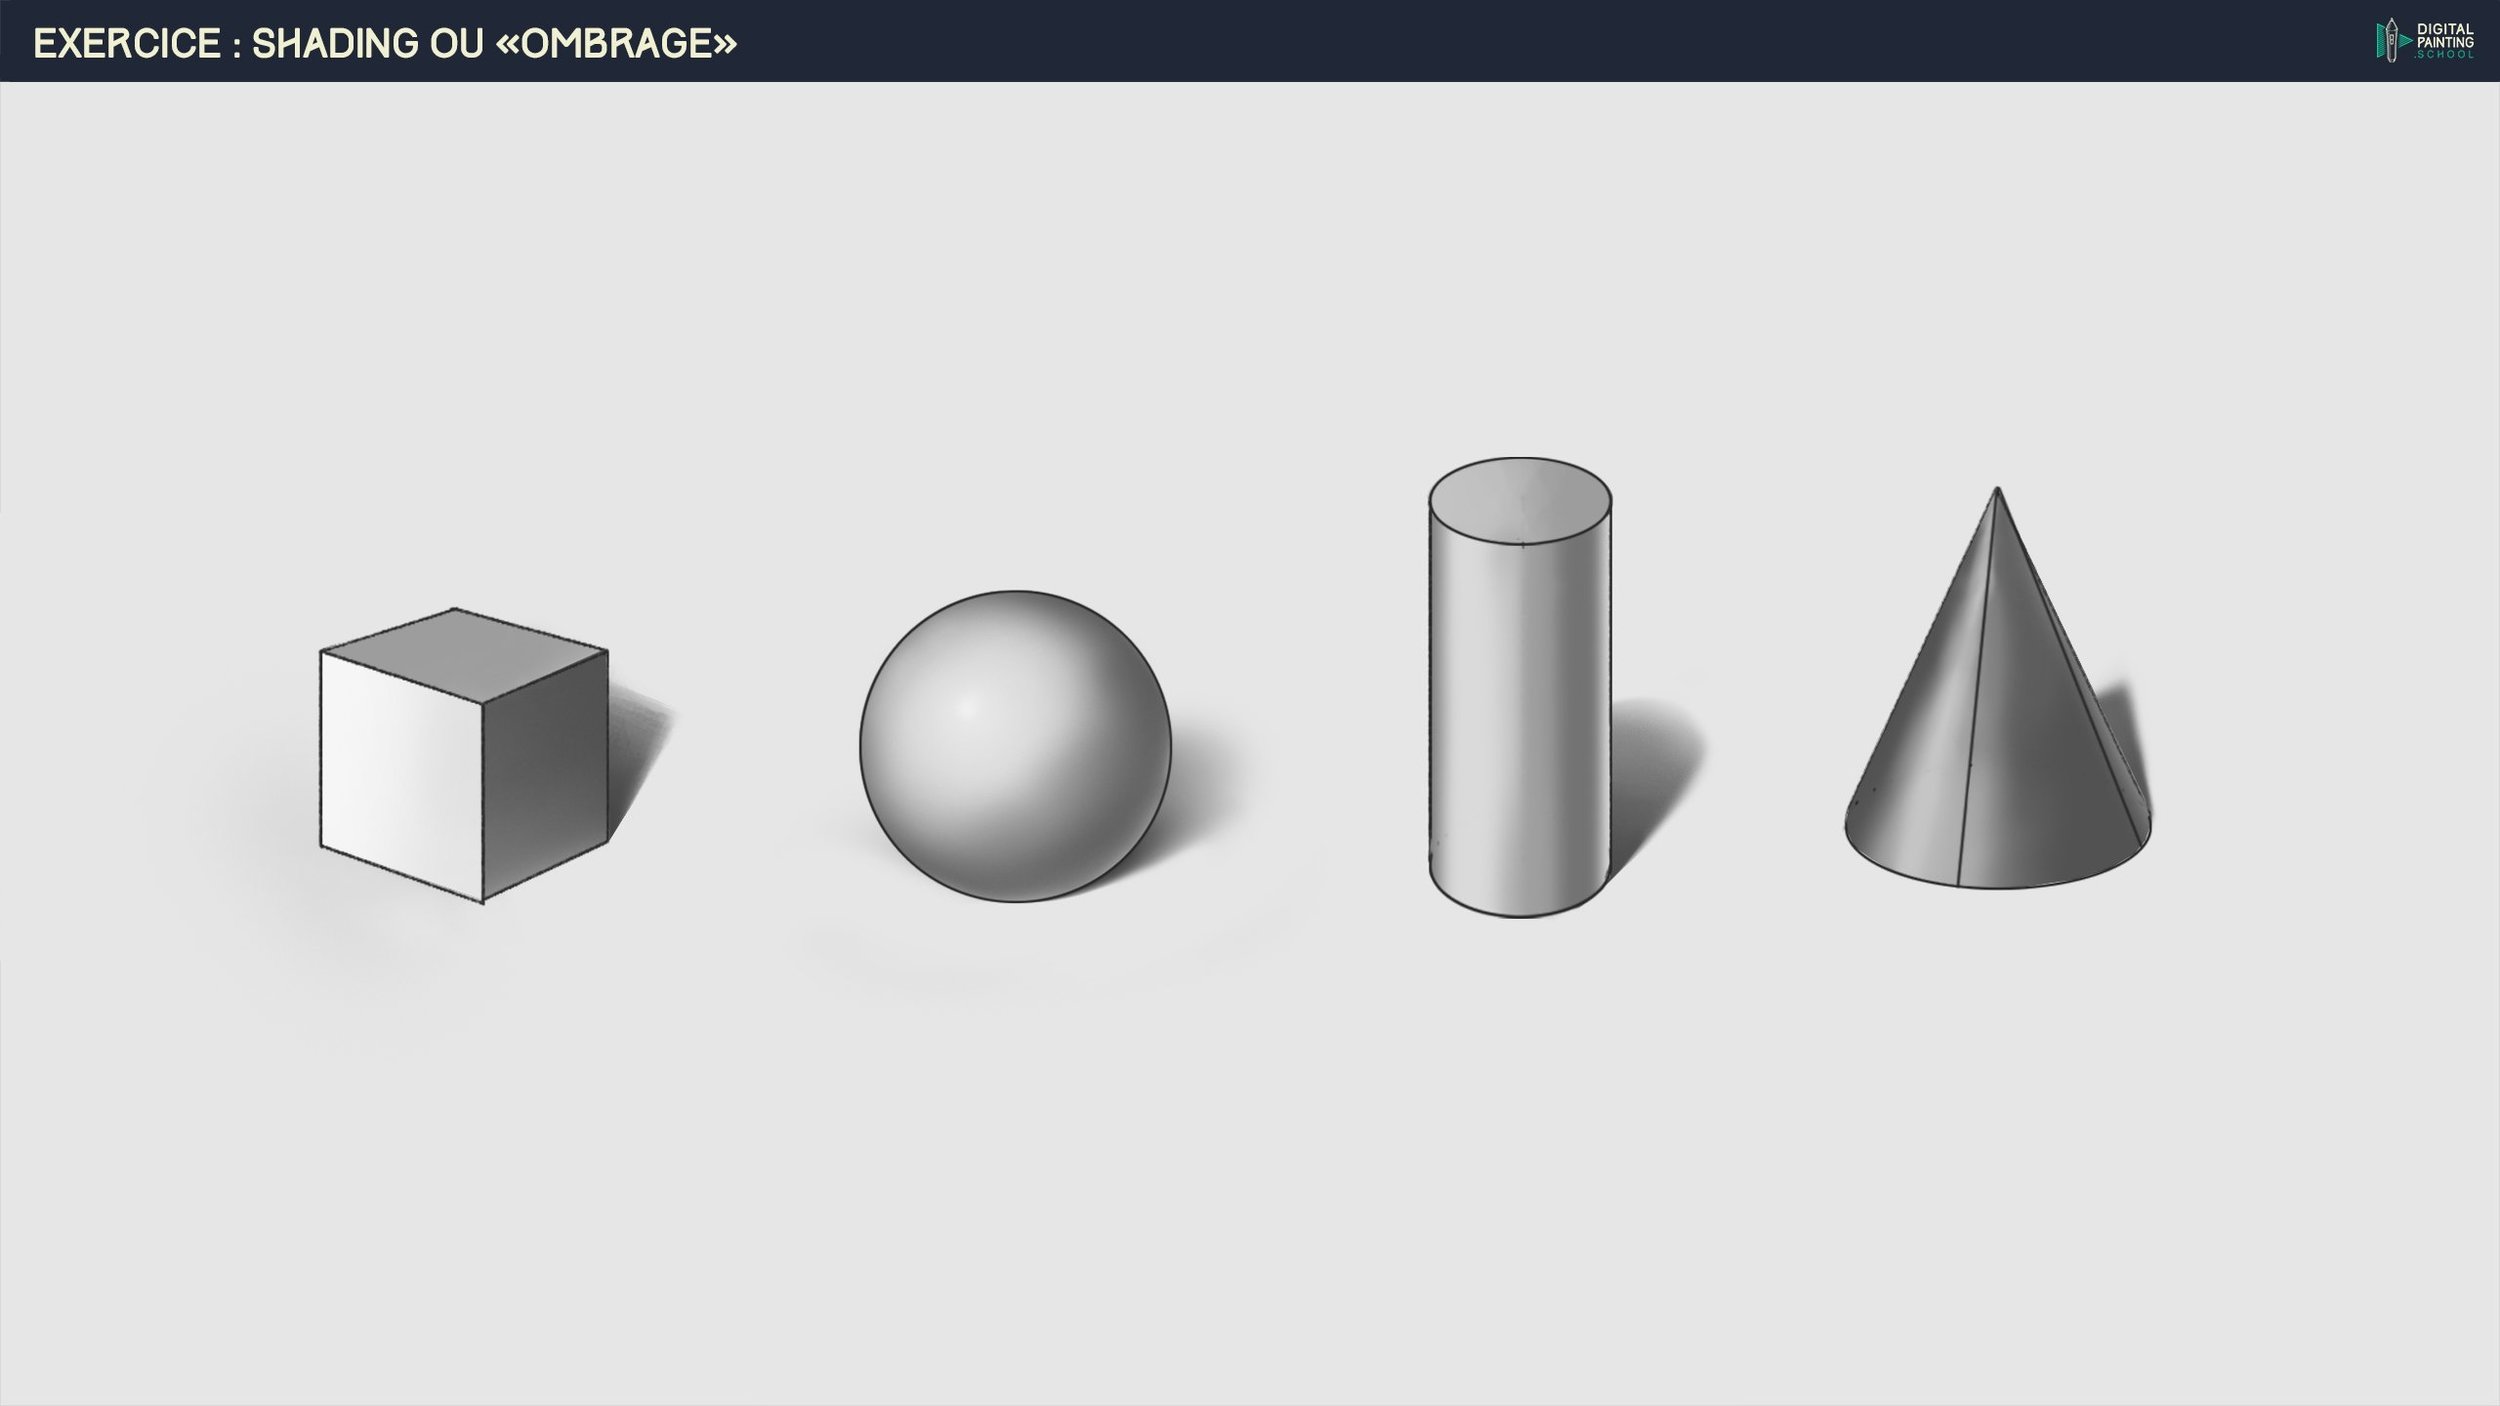The width and height of the screenshot is (2500, 1406).
Task: Click the top ellipse of the cylinder
Action: [1519, 502]
